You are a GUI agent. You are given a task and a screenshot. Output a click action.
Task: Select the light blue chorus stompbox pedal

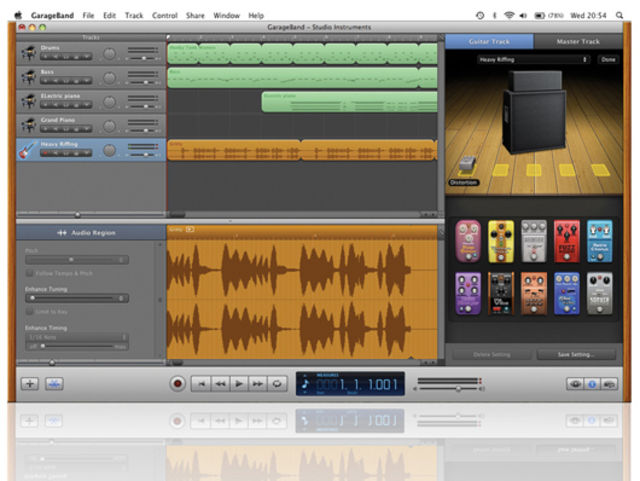600,241
